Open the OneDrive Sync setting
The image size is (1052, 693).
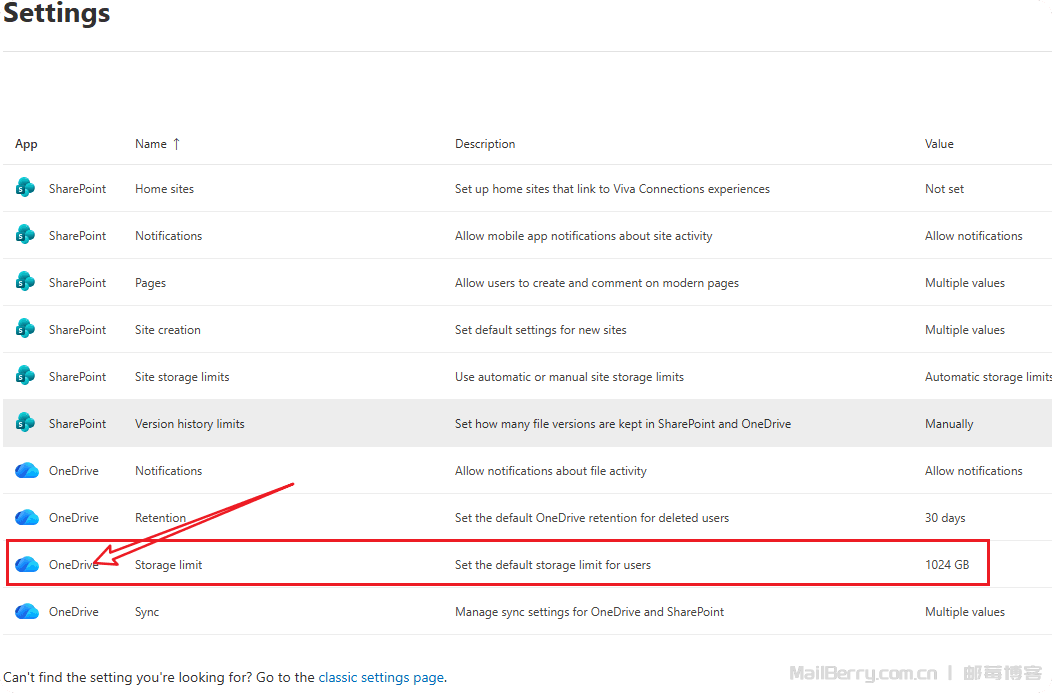[x=147, y=612]
